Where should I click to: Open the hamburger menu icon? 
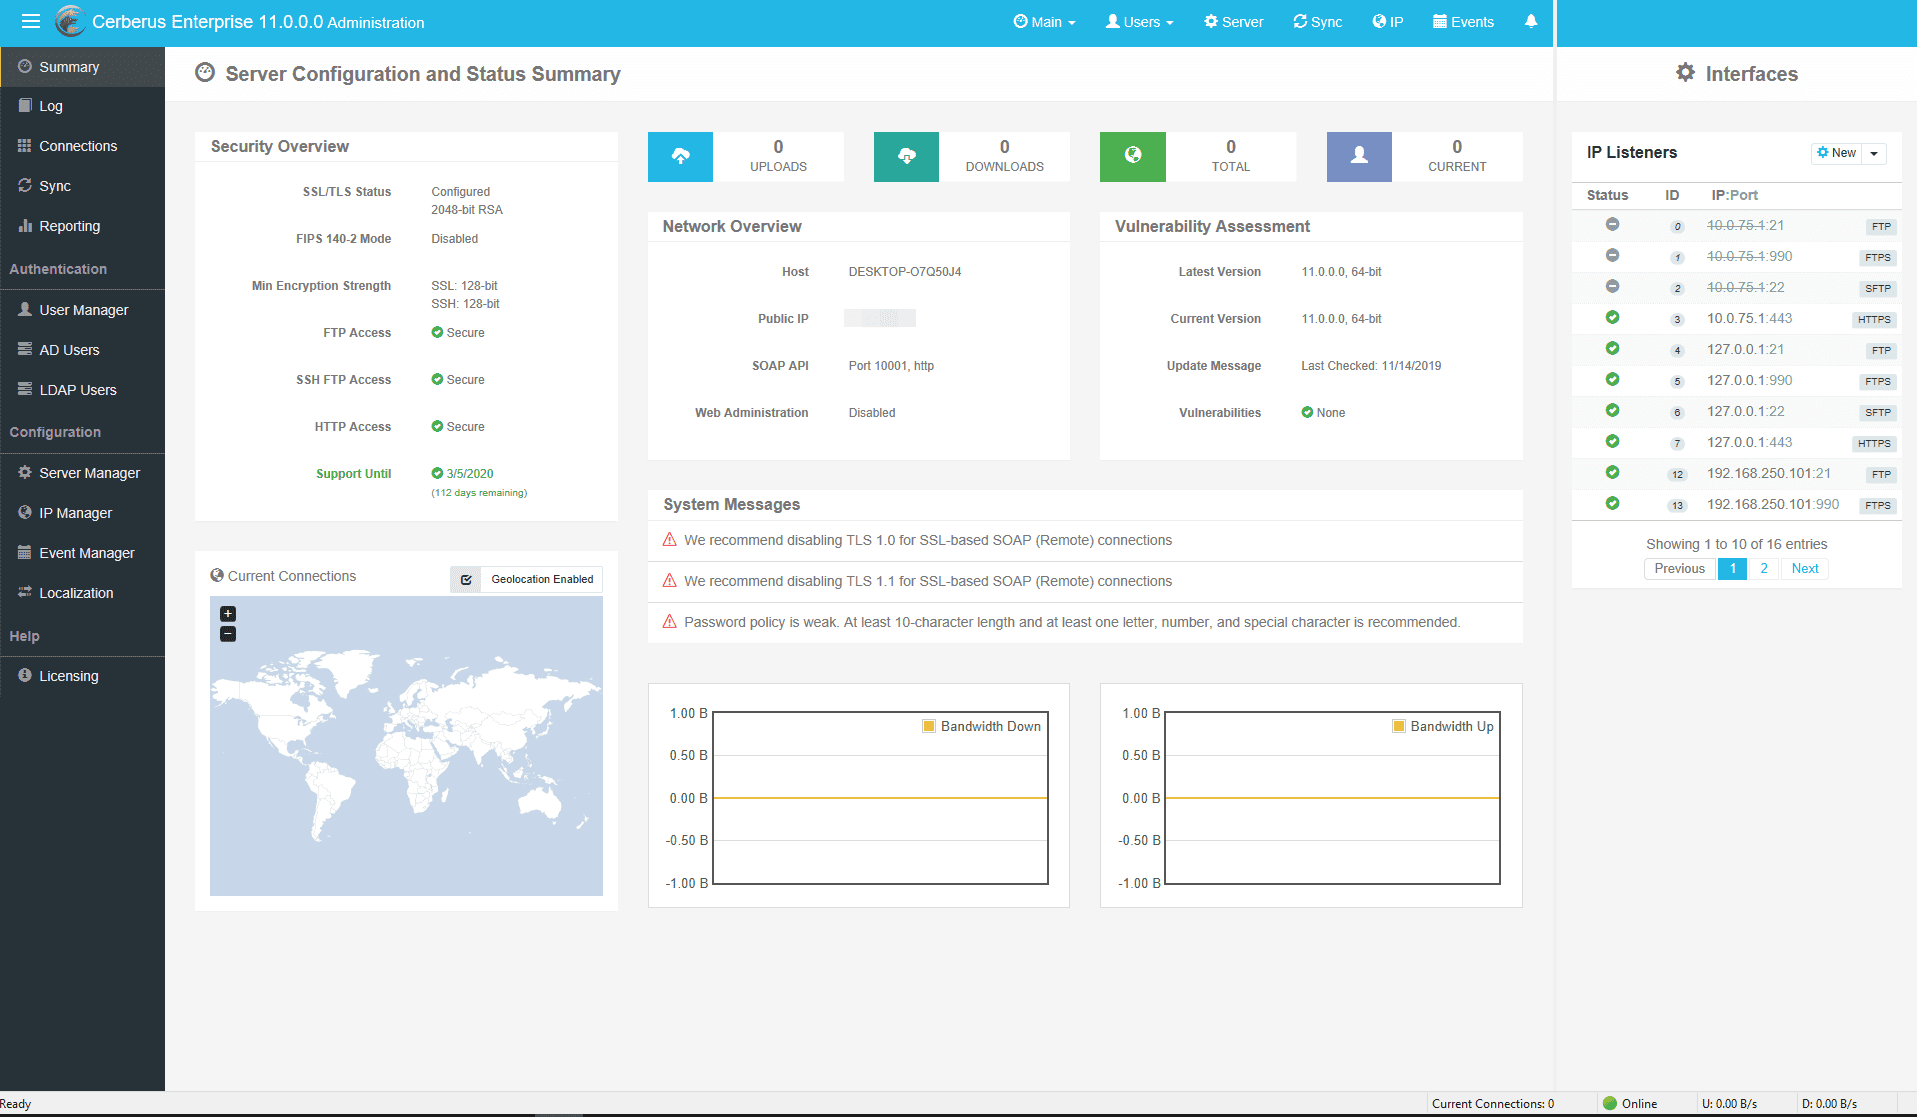(x=31, y=21)
